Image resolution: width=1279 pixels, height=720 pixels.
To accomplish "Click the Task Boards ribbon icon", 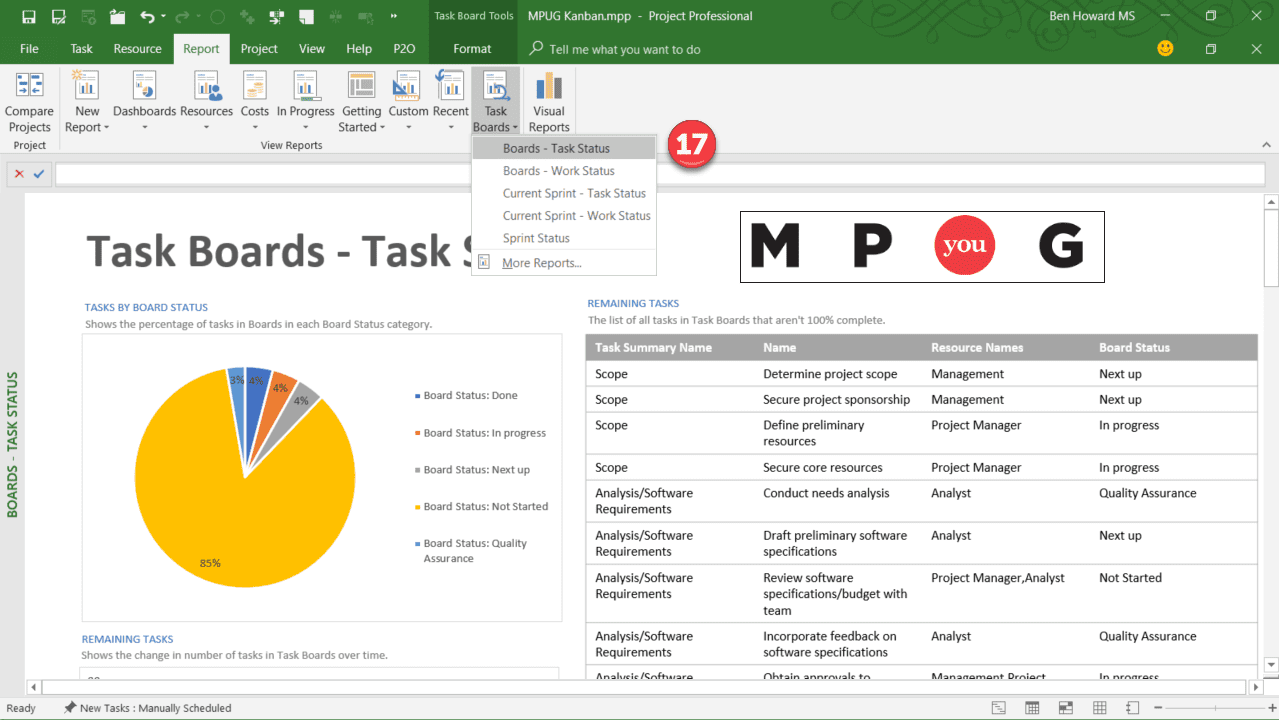I will [x=495, y=88].
